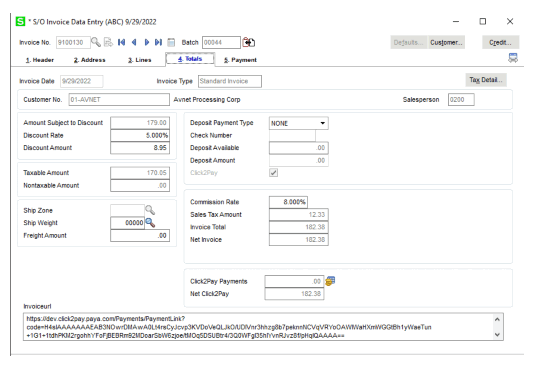546x366 pixels.
Task: Click the Net Invoice field
Action: coord(299,240)
